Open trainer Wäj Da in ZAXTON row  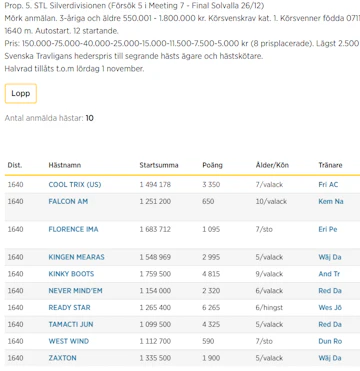pos(330,358)
